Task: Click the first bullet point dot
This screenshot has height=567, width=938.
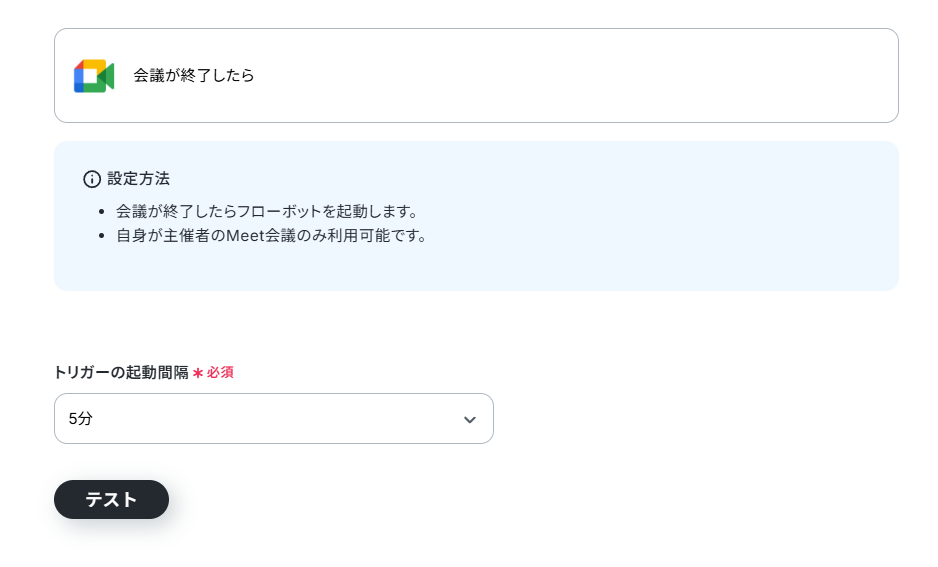Action: point(102,212)
